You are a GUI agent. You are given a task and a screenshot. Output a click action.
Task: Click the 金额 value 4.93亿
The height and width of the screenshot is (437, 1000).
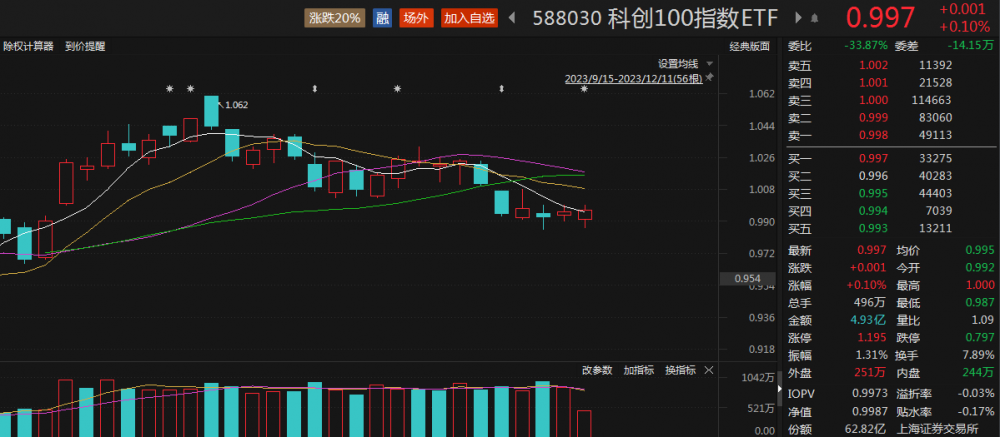[869, 320]
